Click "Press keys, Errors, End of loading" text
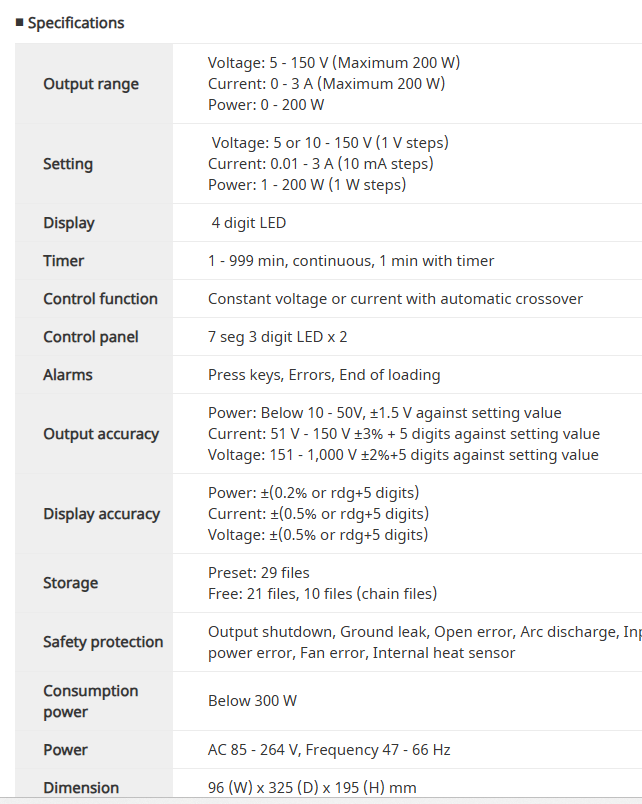This screenshot has height=804, width=642. coord(324,375)
